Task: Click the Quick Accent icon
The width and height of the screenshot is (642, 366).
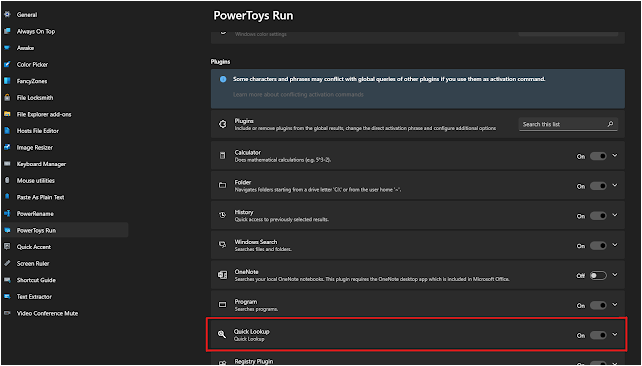Action: 7,247
